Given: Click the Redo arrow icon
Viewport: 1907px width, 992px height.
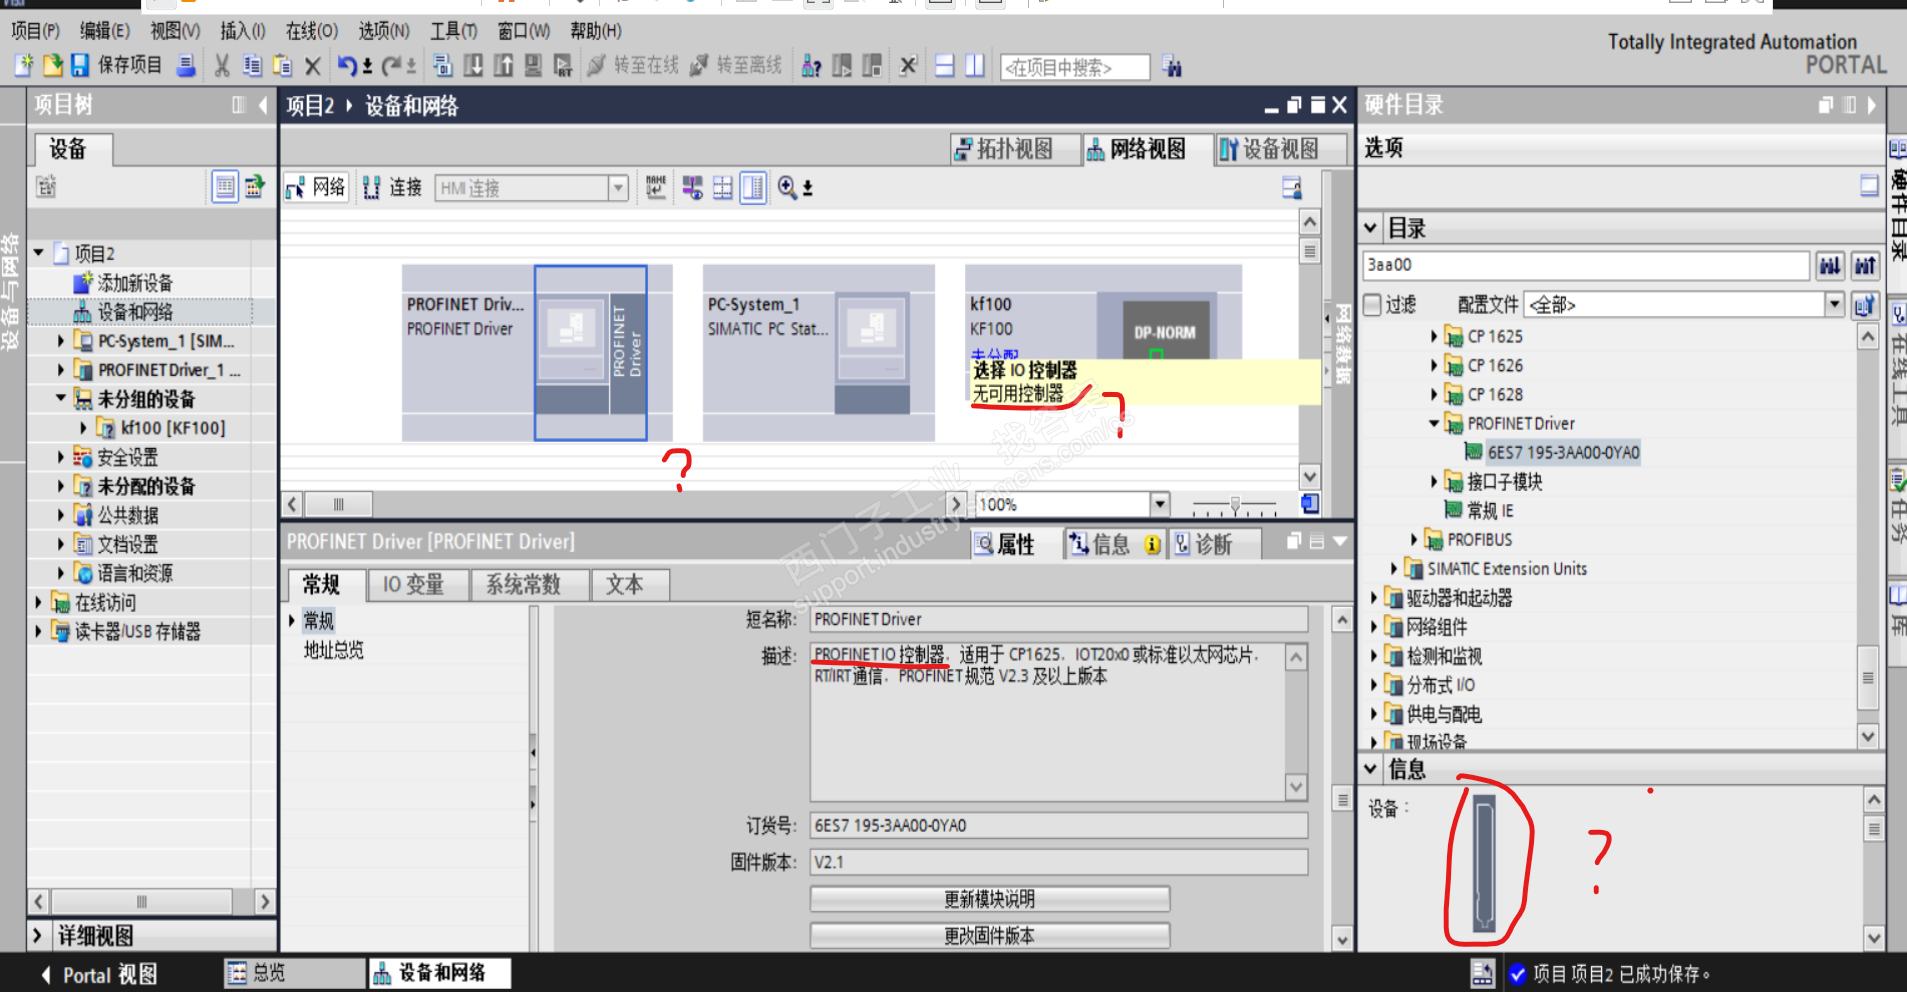Looking at the screenshot, I should pyautogui.click(x=392, y=66).
